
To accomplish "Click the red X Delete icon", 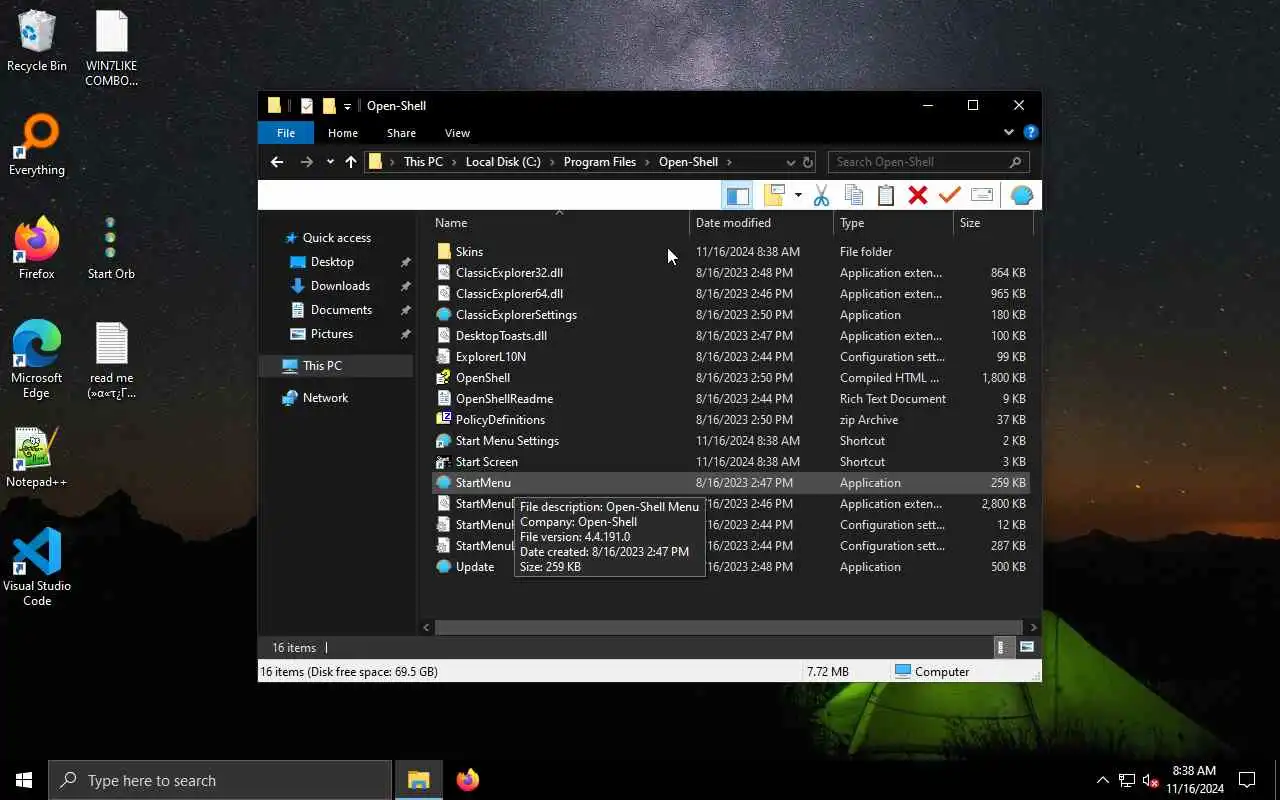I will [x=917, y=196].
